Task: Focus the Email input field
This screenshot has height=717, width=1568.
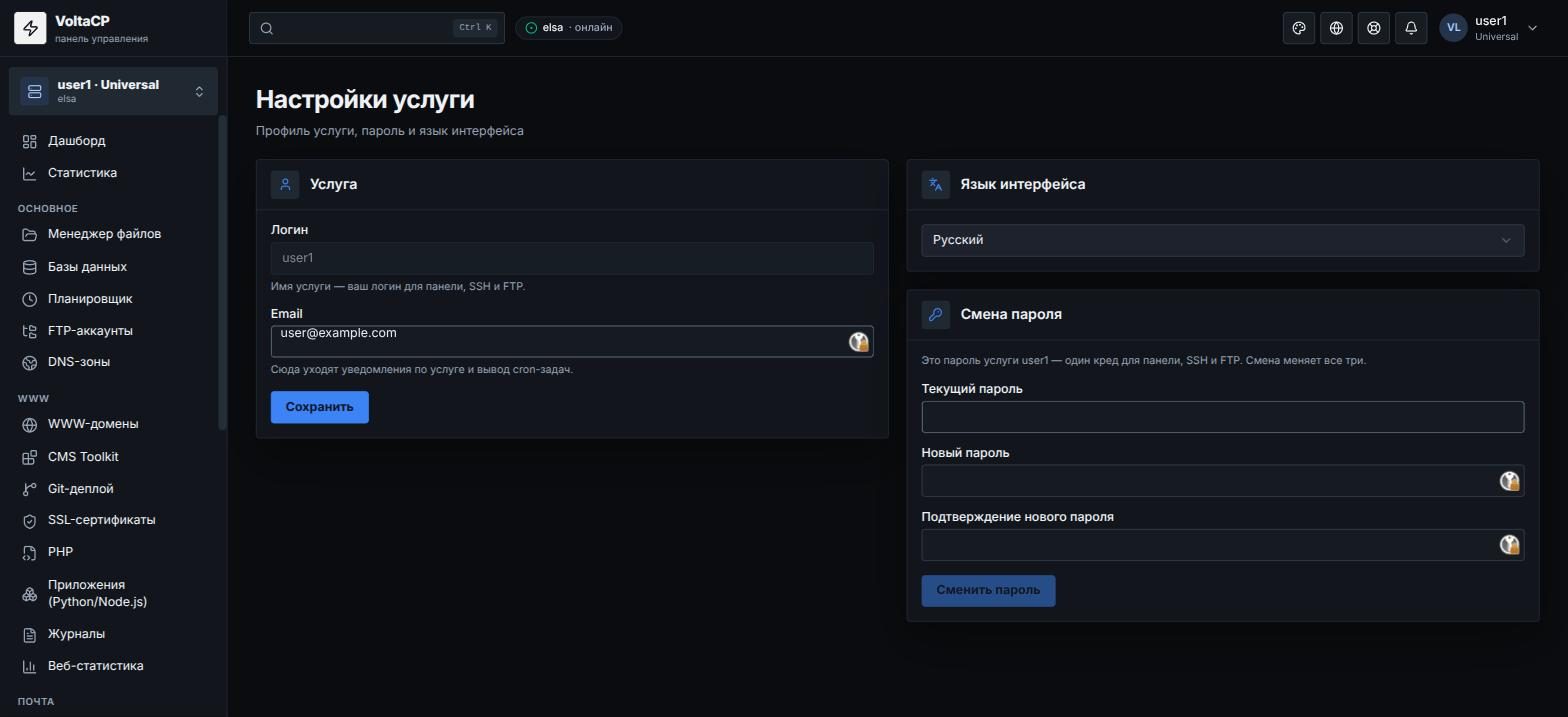Action: (x=572, y=341)
